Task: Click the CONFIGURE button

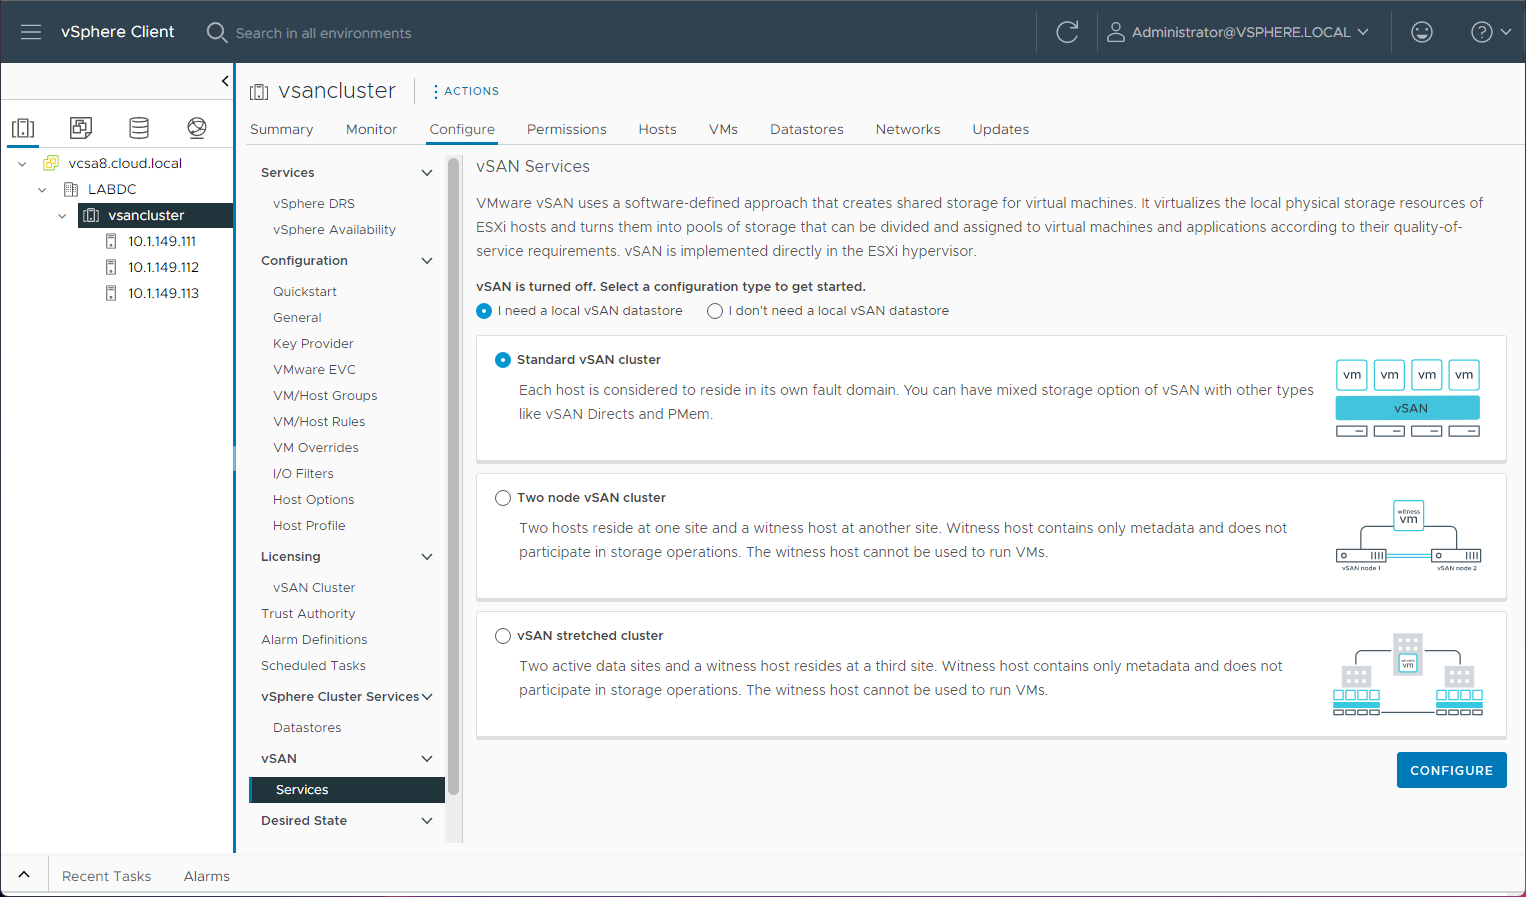Action: (1451, 770)
